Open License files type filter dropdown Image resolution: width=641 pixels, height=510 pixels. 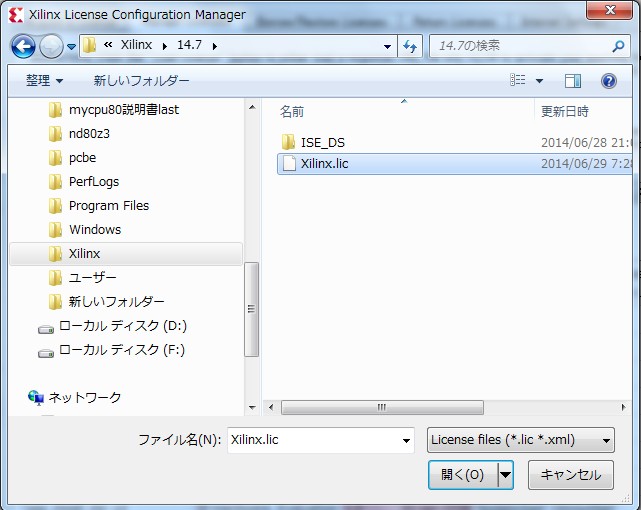pyautogui.click(x=521, y=440)
